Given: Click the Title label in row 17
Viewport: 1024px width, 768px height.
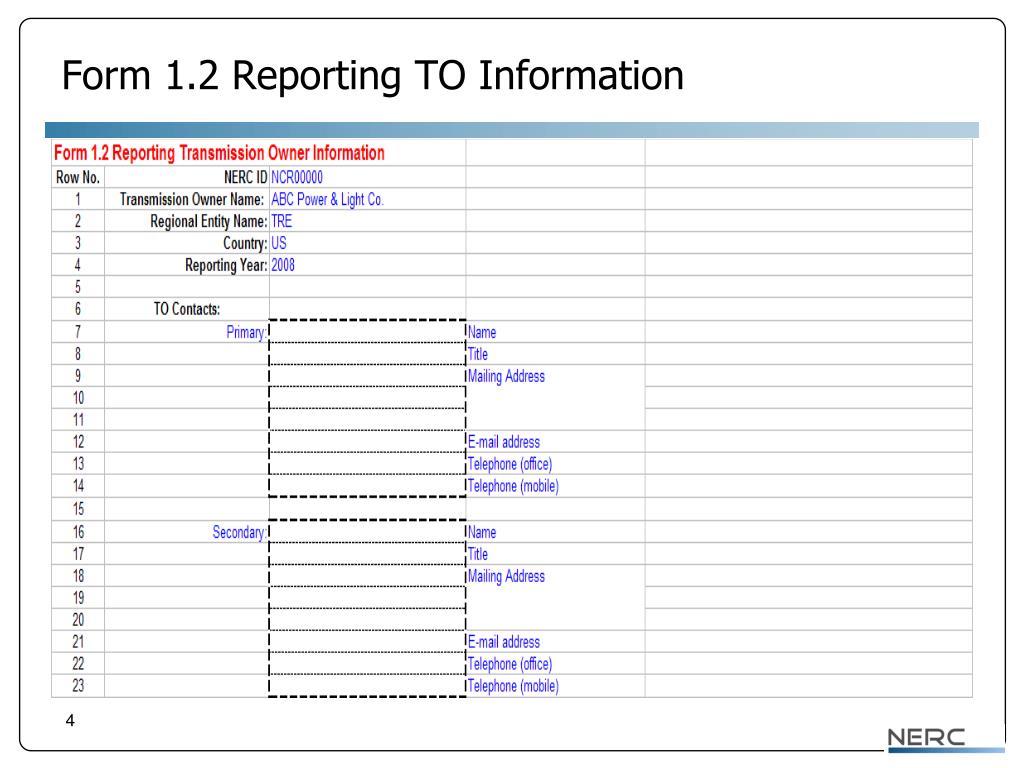Looking at the screenshot, I should coord(478,554).
